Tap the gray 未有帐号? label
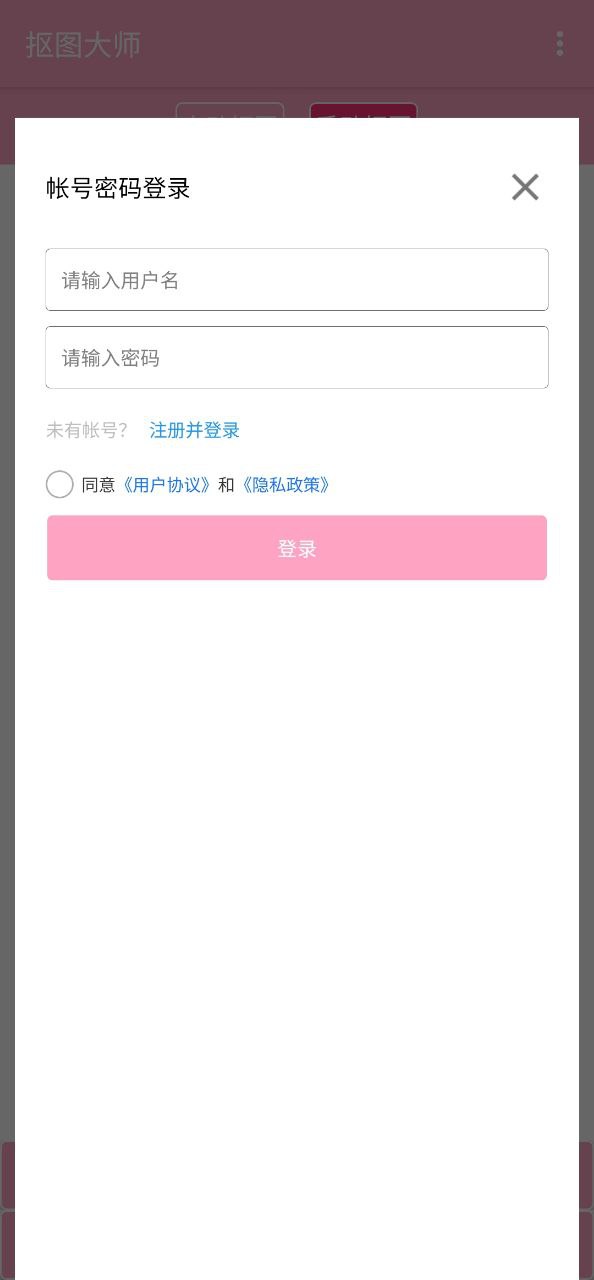 pyautogui.click(x=87, y=430)
